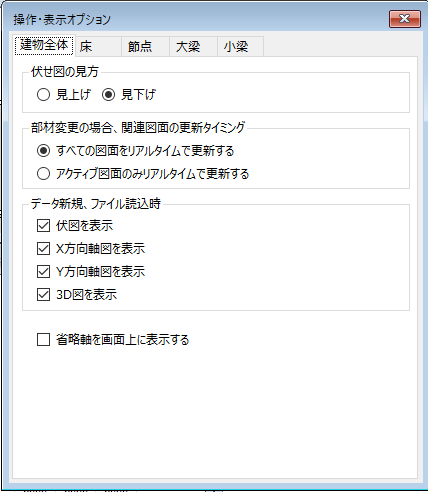
Task: Click the 建物全体 tab
Action: [x=44, y=45]
